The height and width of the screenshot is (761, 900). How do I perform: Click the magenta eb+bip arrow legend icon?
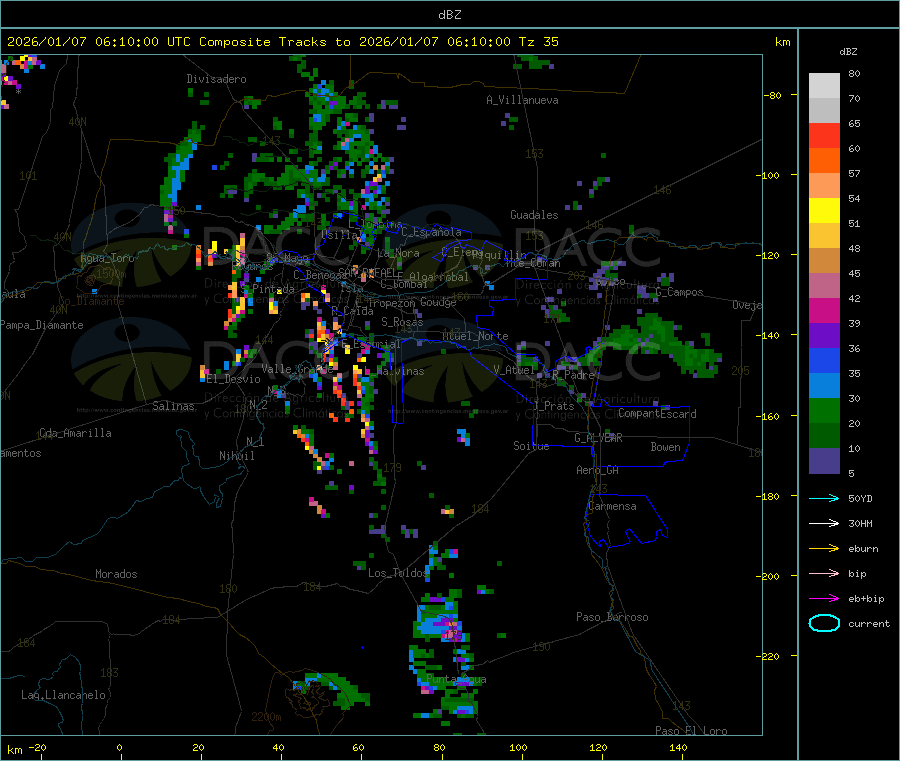pyautogui.click(x=824, y=599)
